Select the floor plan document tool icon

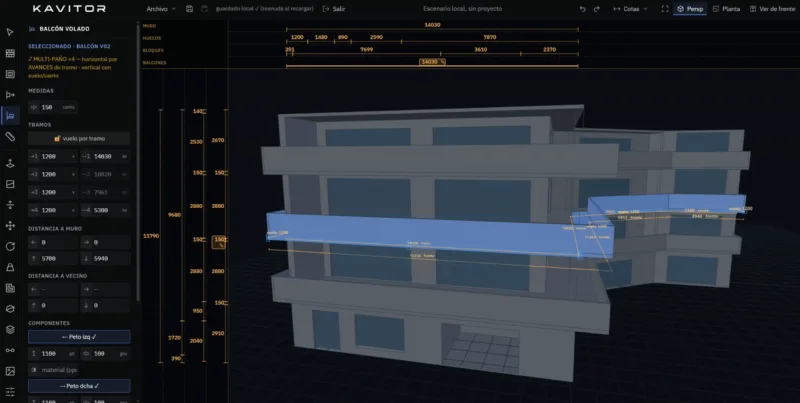tap(10, 288)
